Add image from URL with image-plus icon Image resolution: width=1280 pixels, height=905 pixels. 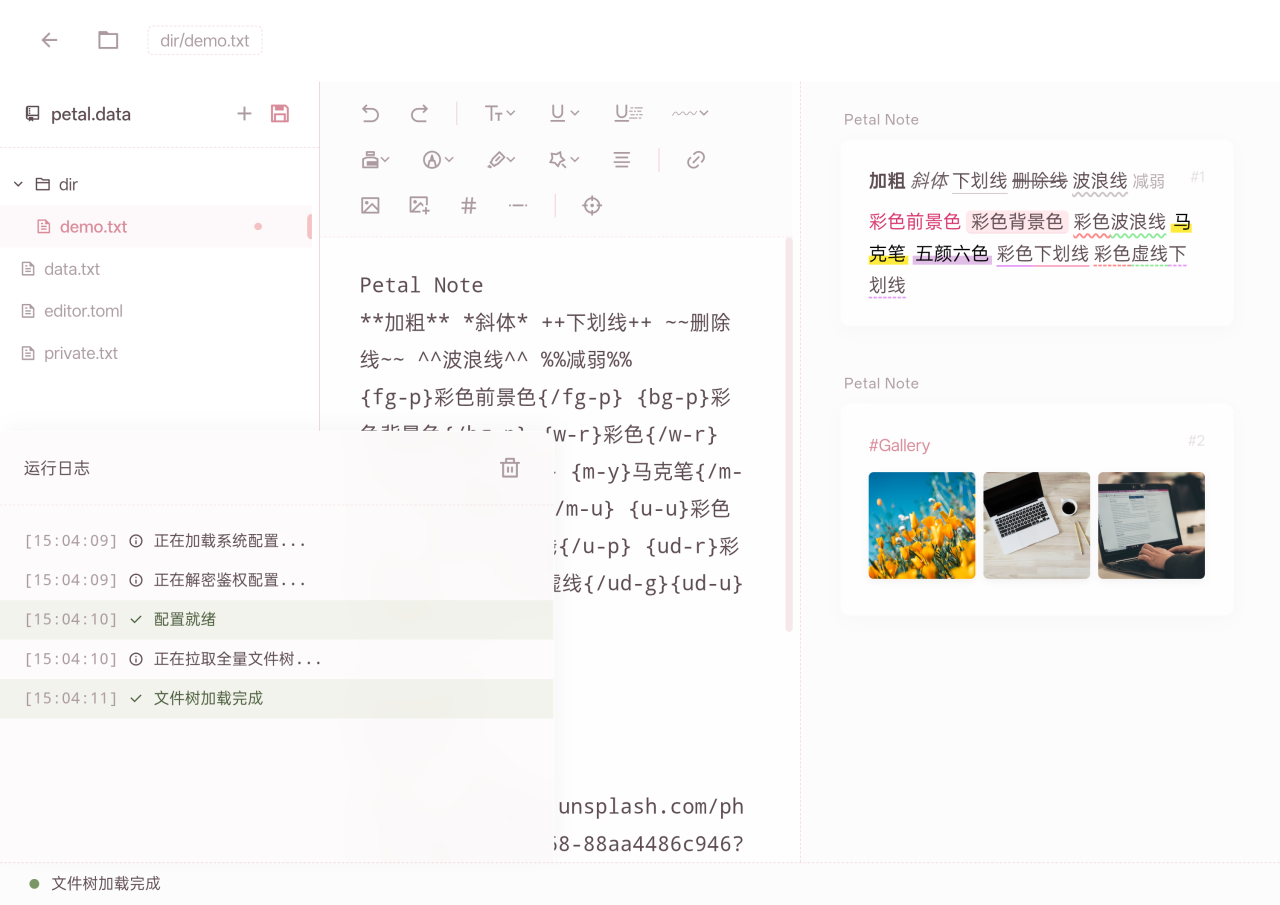point(418,205)
